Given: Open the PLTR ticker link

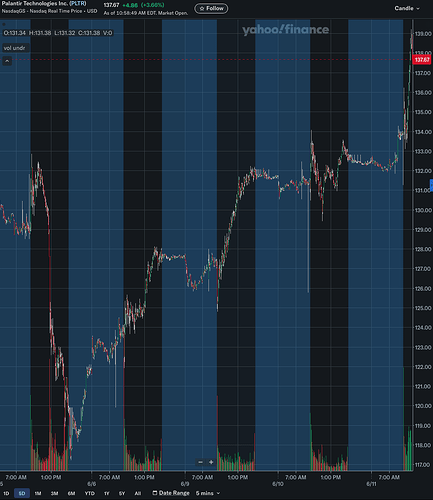Looking at the screenshot, I should coord(78,4).
